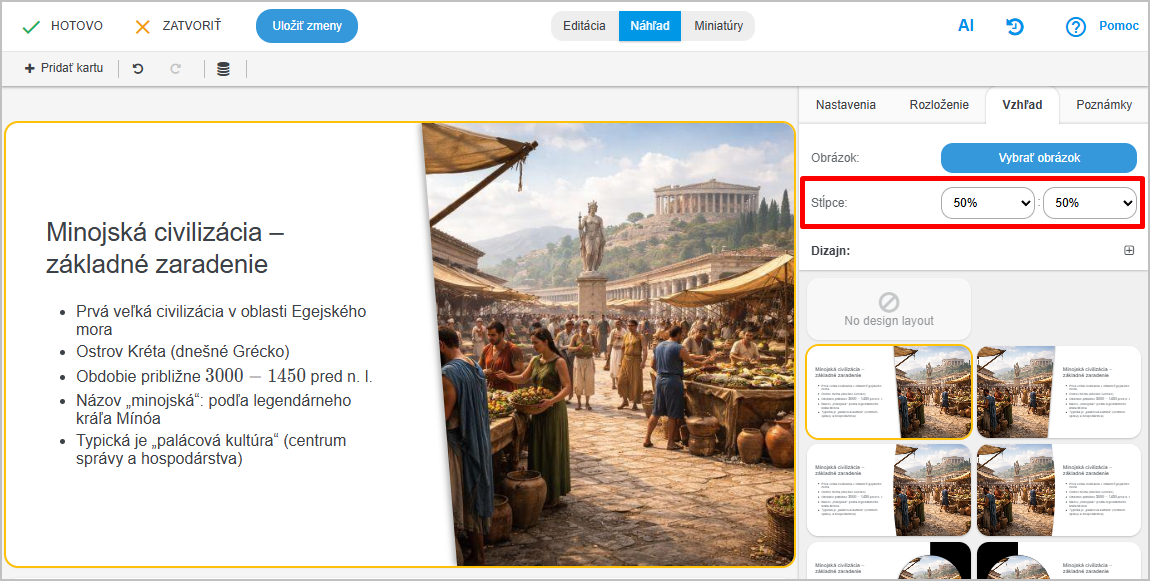Image resolution: width=1150 pixels, height=581 pixels.
Task: Switch to Náhľad view mode
Action: pos(650,26)
